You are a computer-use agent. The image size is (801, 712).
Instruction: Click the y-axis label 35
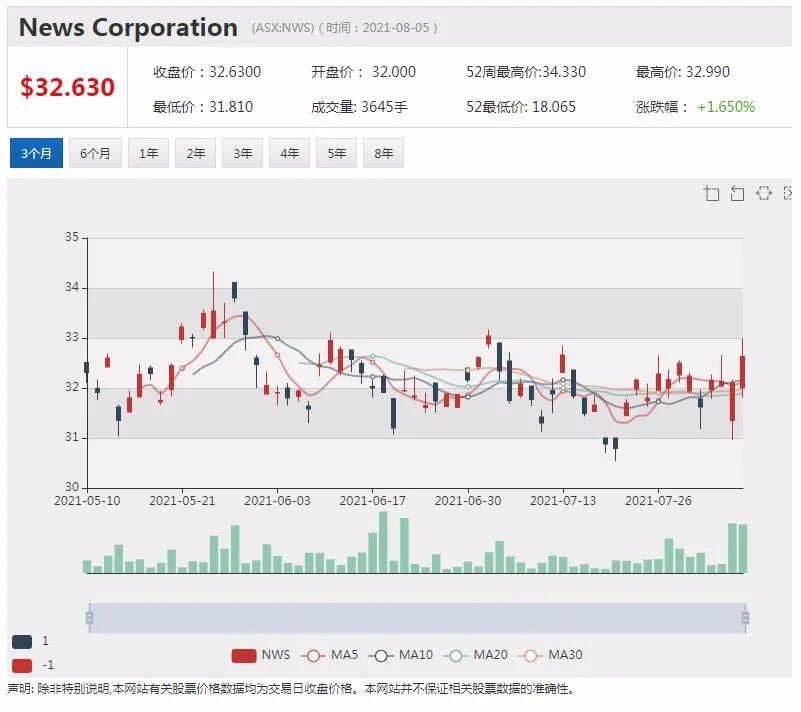[x=72, y=238]
